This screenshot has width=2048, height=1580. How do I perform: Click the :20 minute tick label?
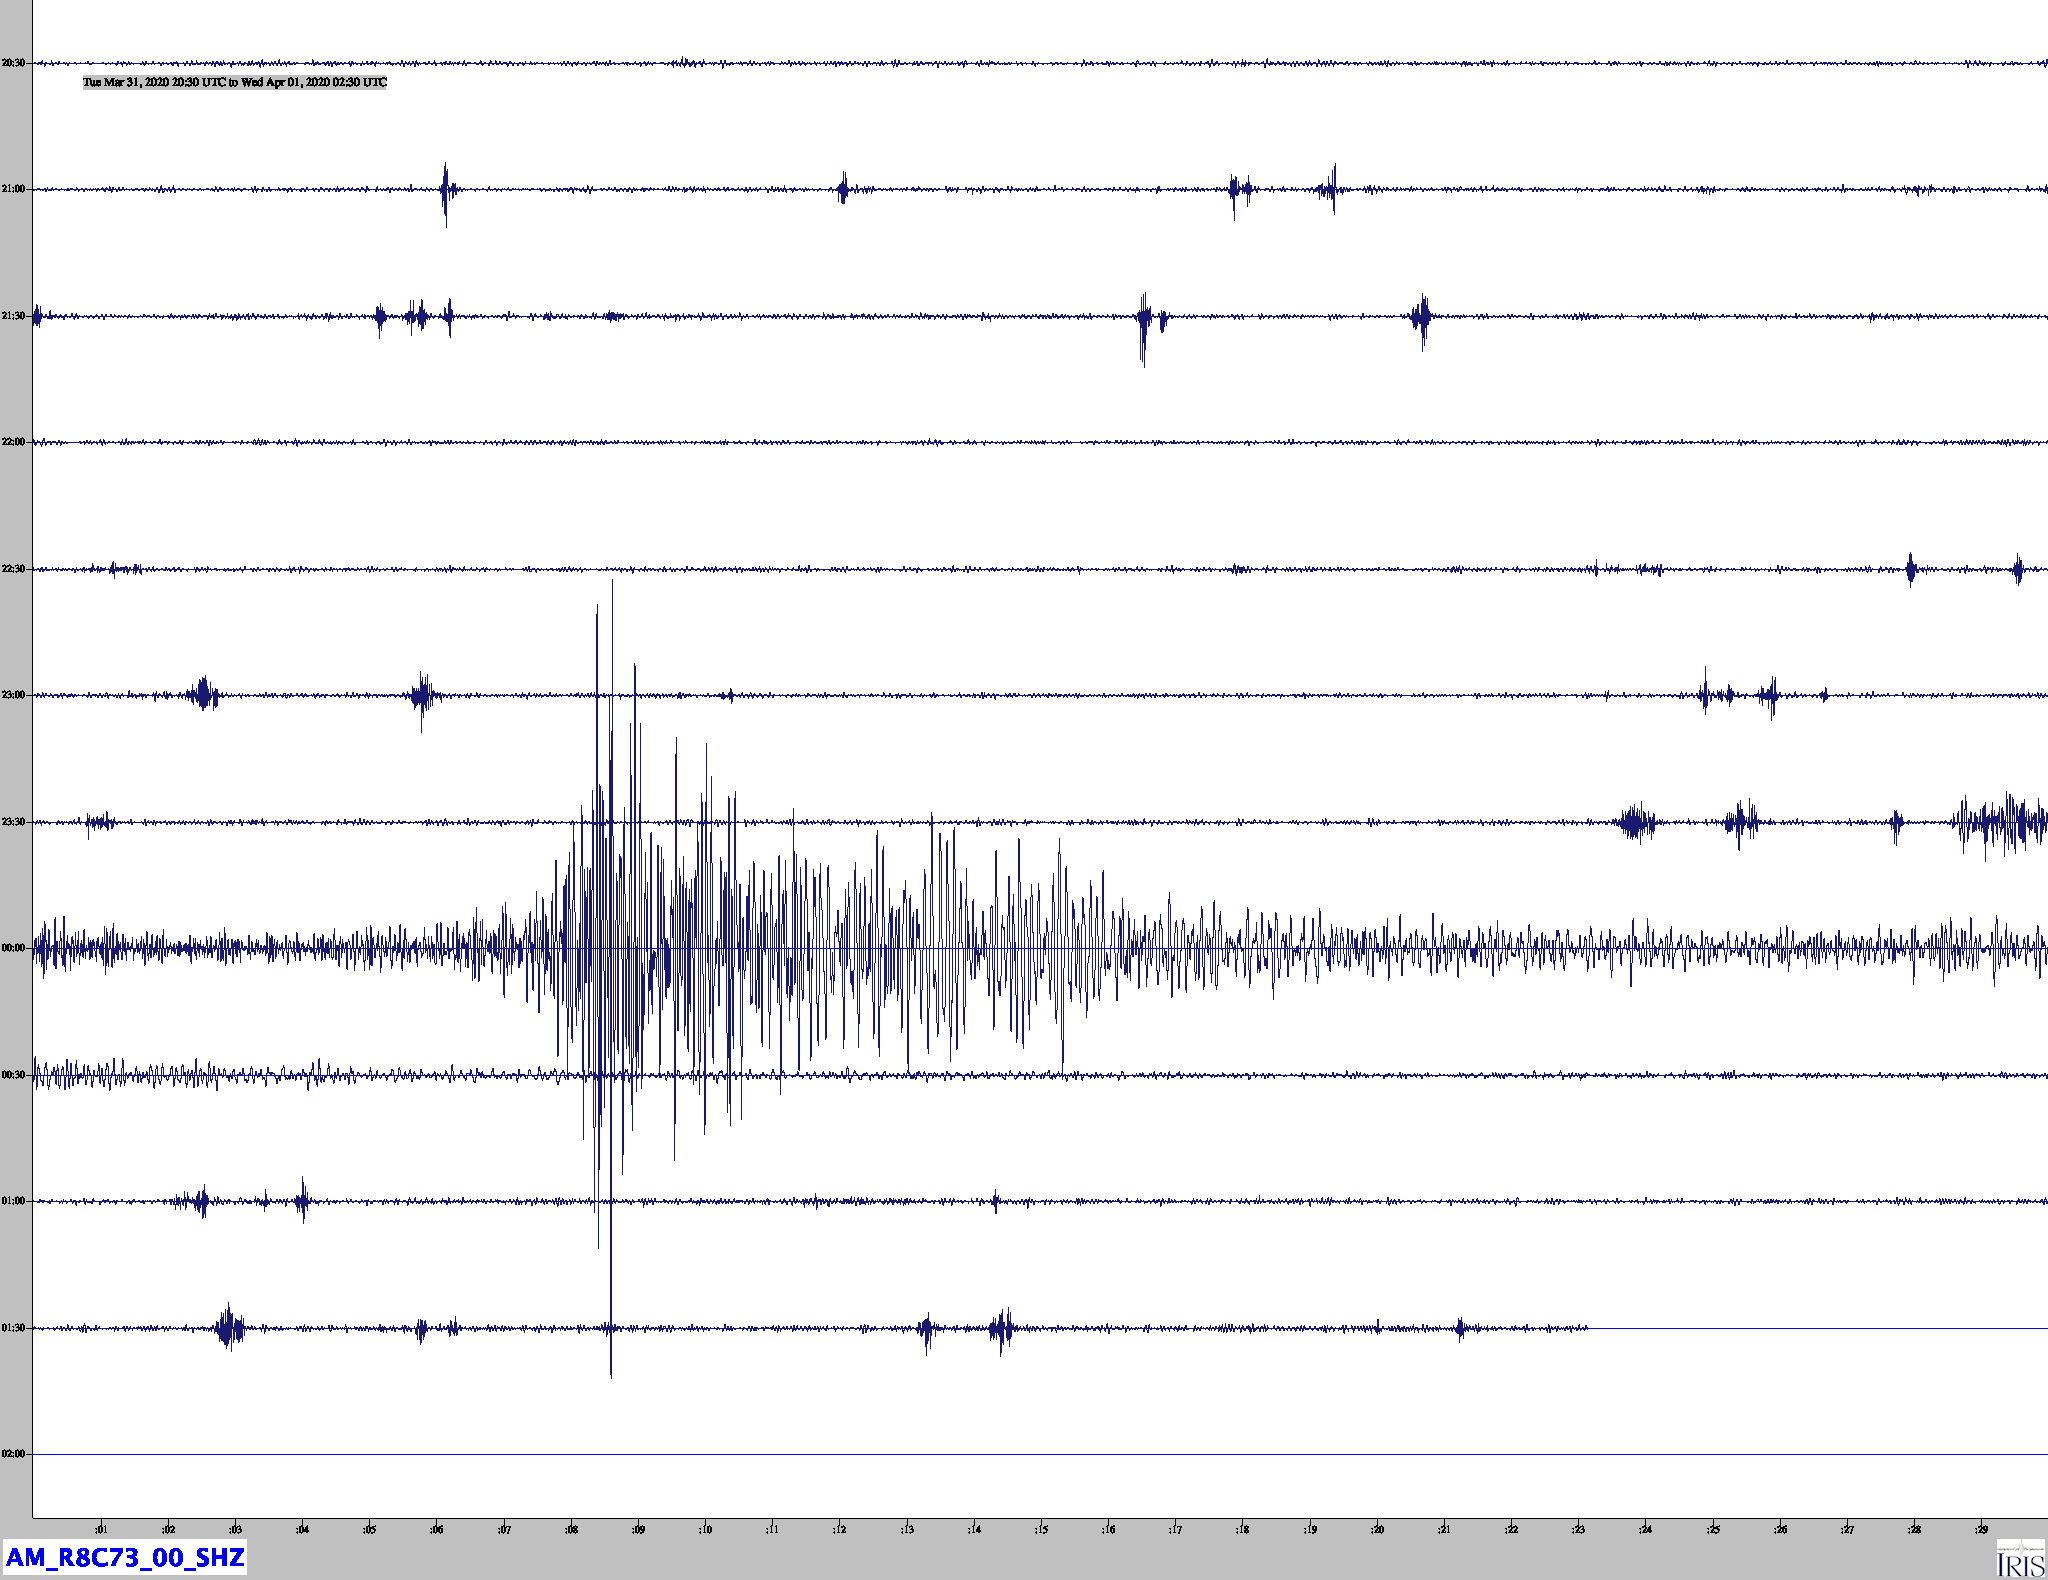coord(1377,1529)
